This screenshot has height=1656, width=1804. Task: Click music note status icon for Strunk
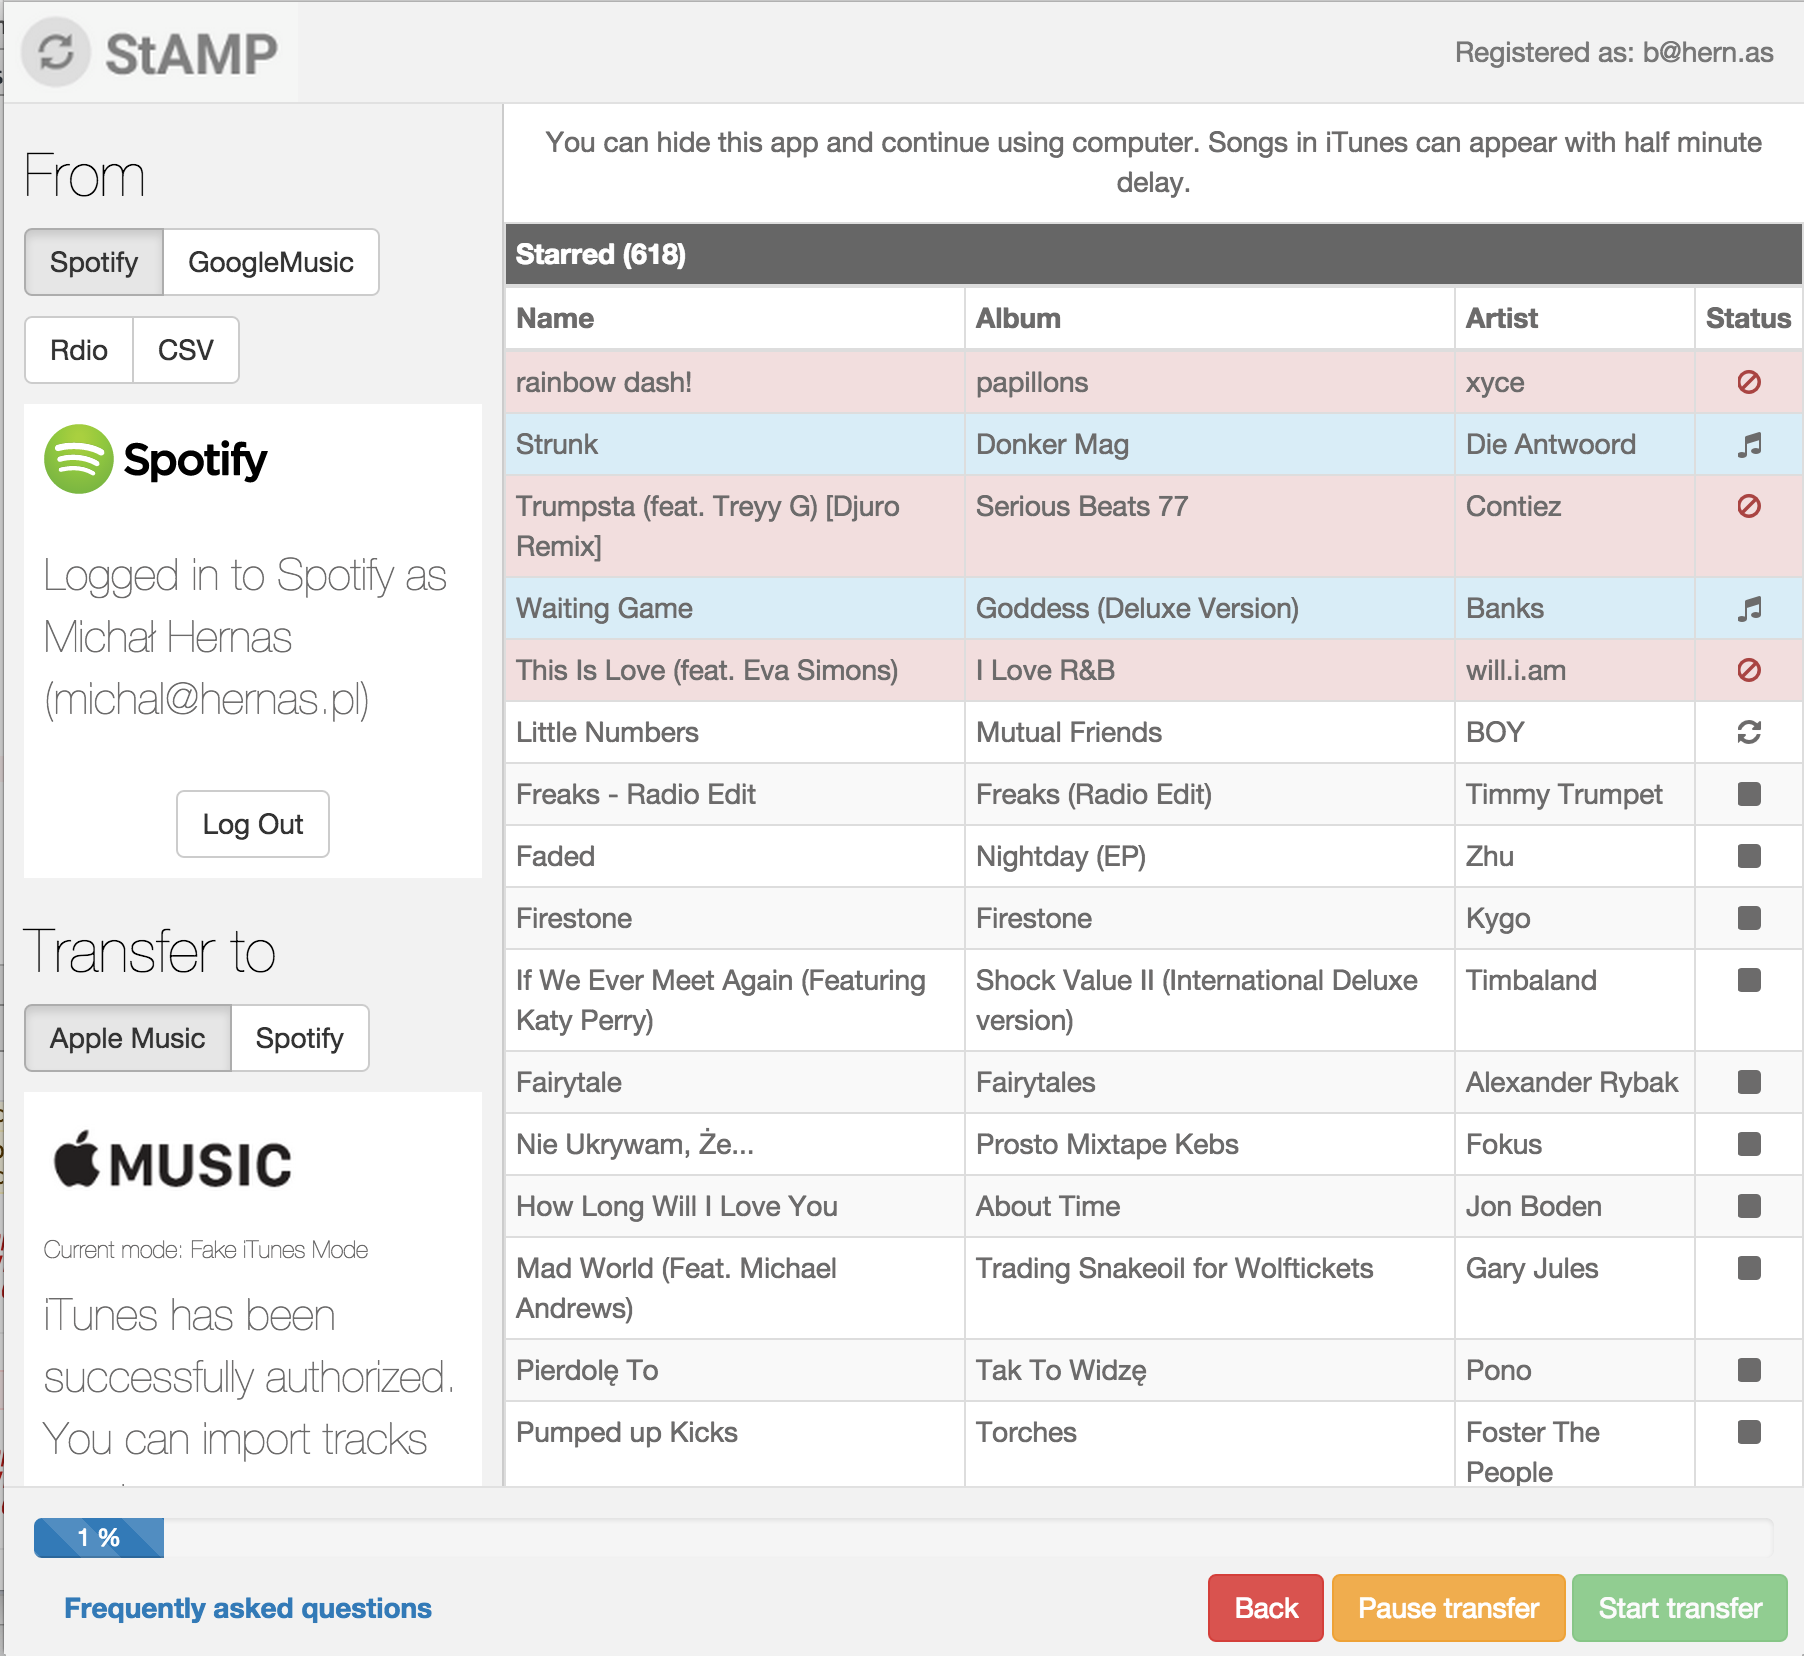[1749, 444]
